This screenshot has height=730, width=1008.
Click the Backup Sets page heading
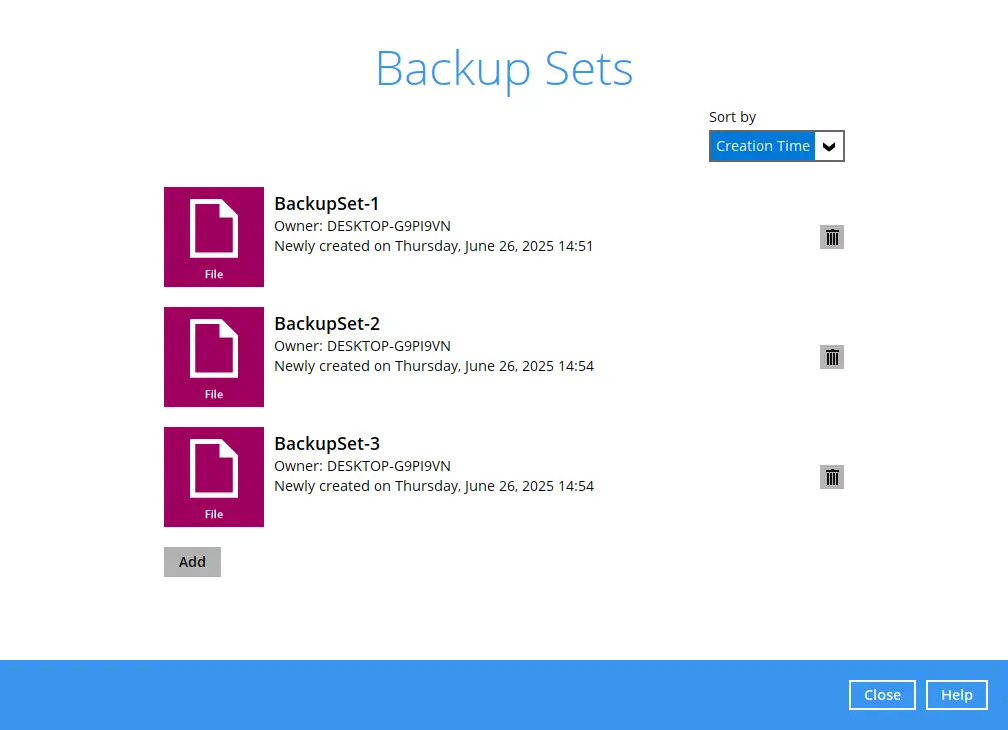504,68
